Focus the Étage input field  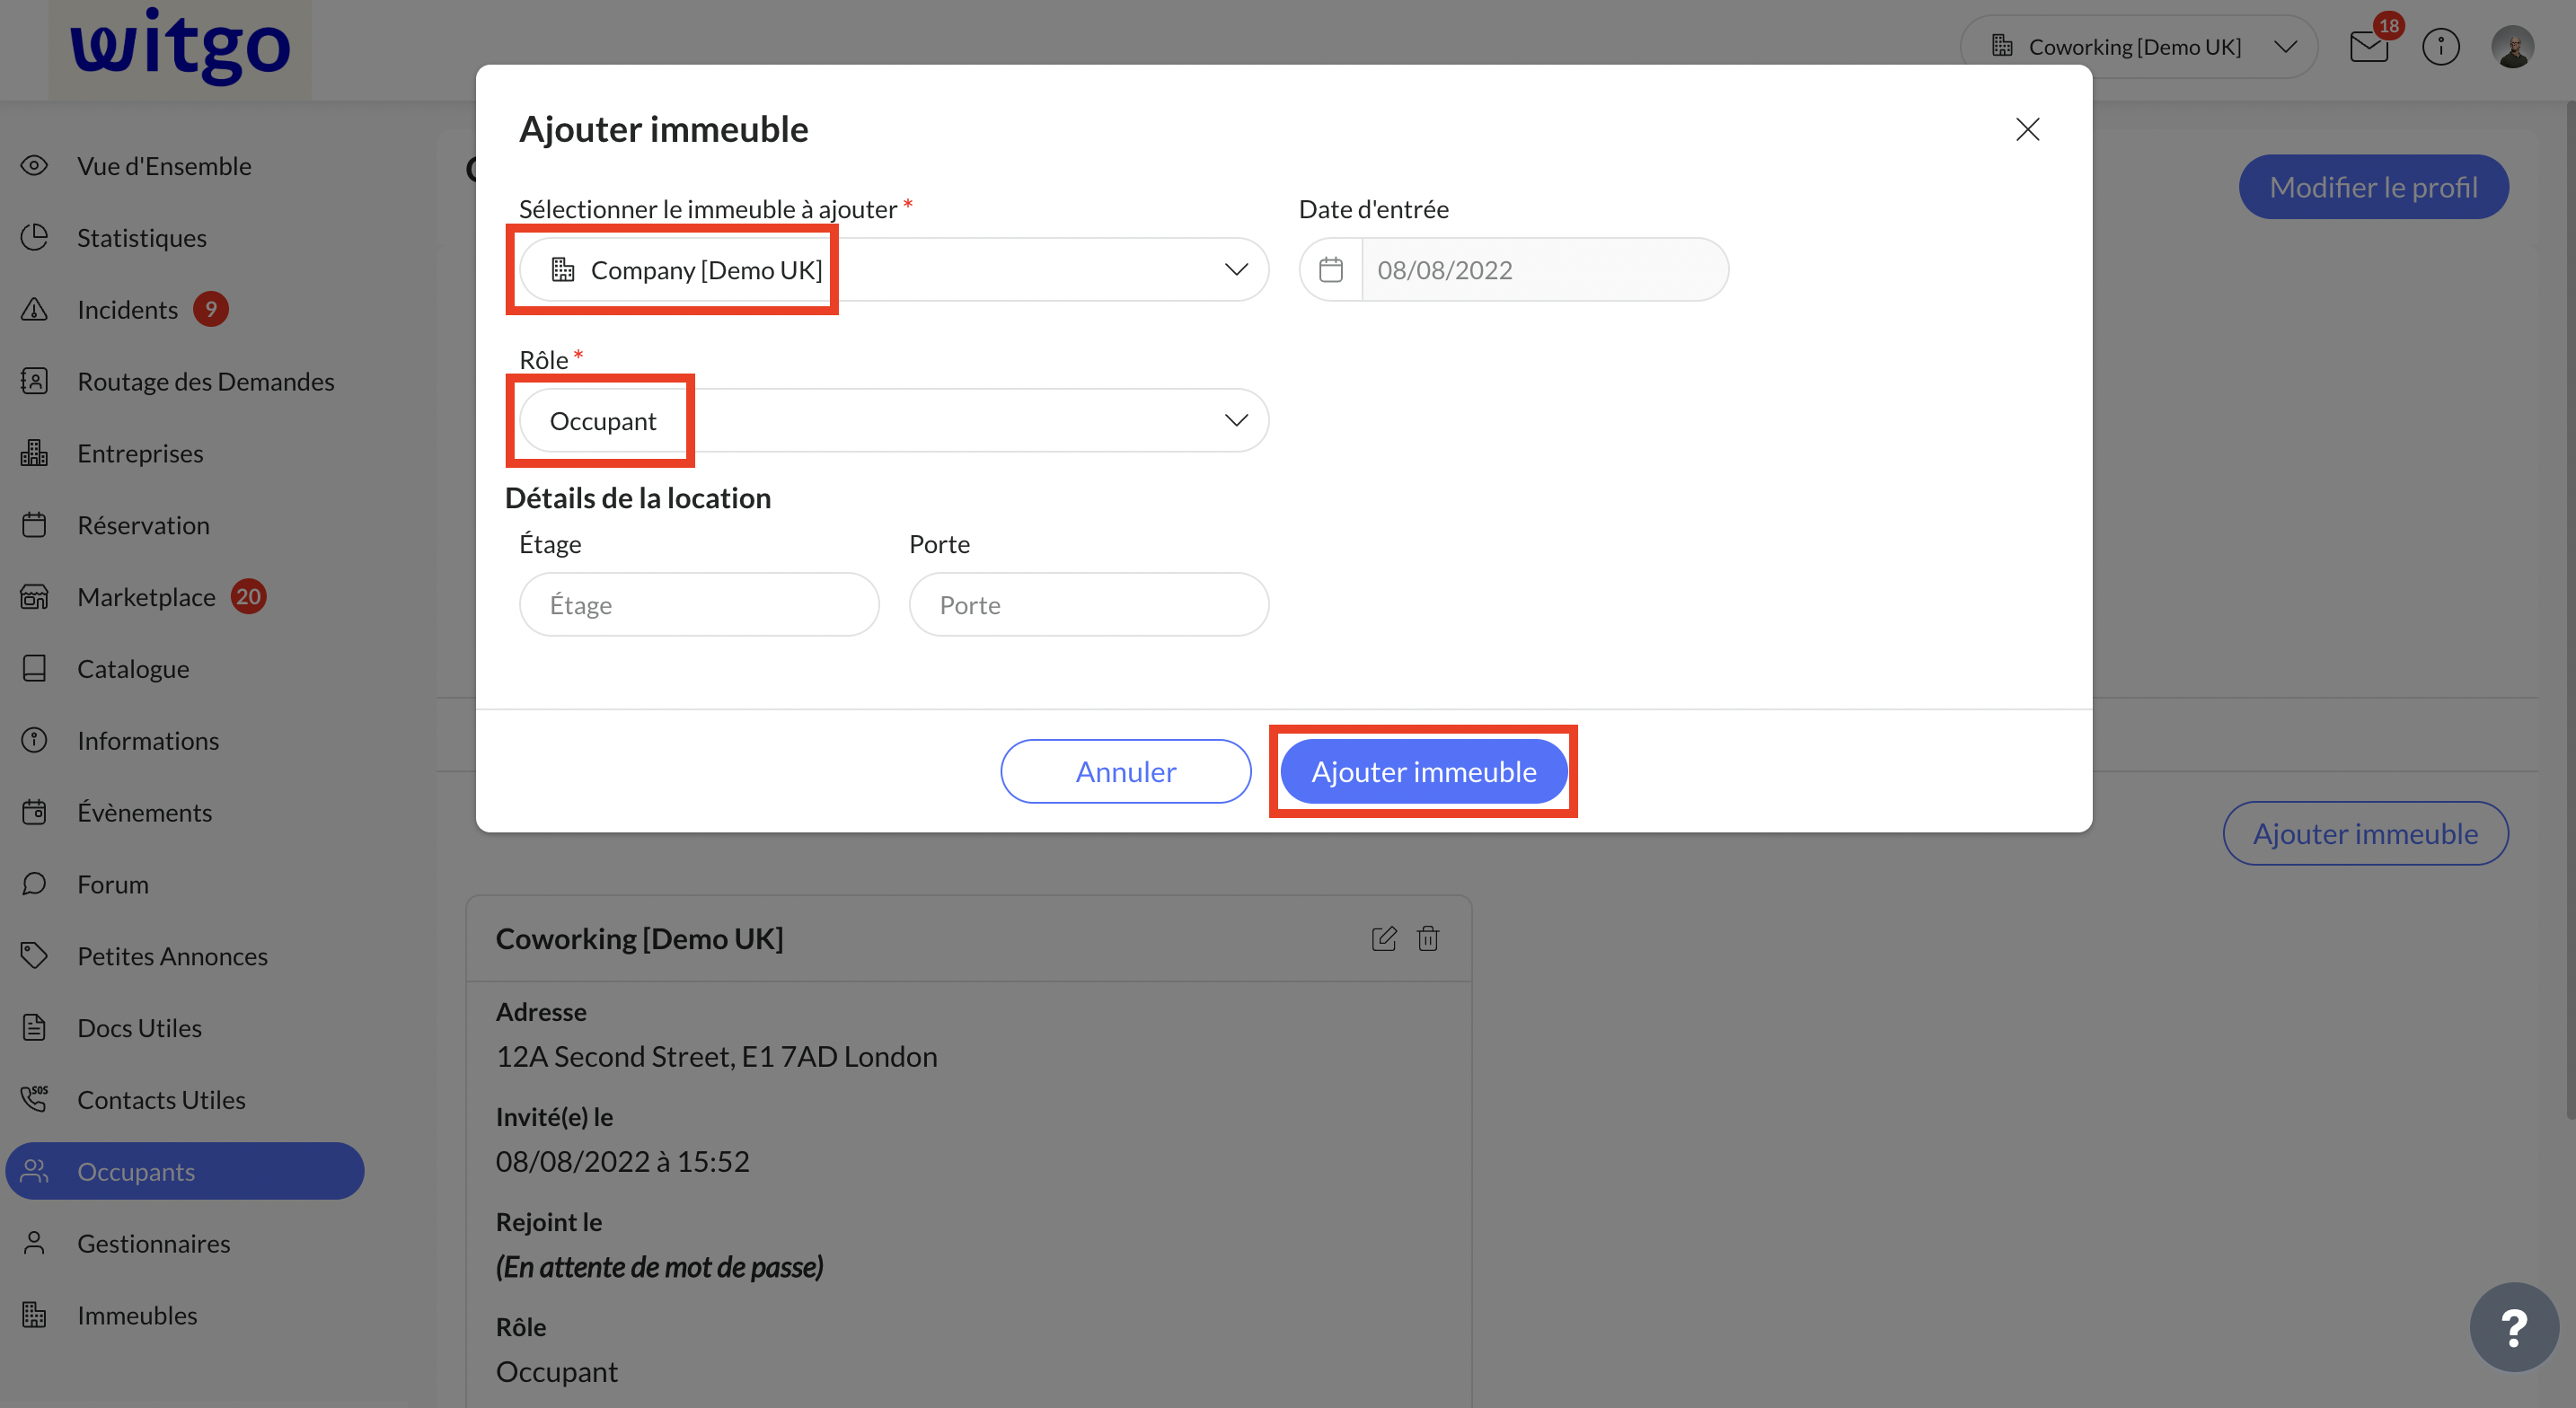point(699,604)
